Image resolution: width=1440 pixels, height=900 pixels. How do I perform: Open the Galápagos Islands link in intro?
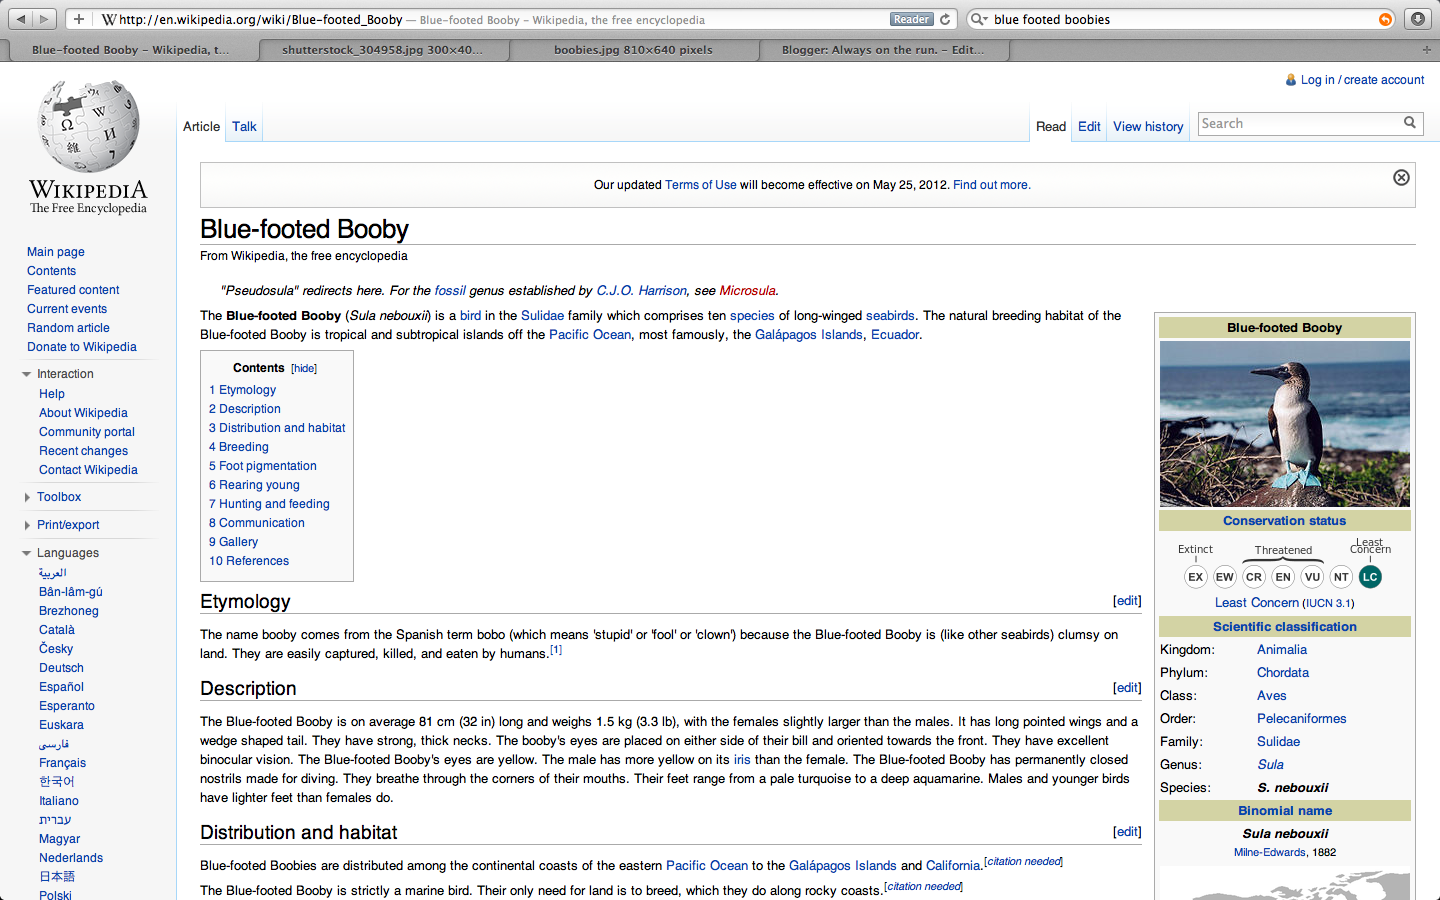pyautogui.click(x=809, y=335)
